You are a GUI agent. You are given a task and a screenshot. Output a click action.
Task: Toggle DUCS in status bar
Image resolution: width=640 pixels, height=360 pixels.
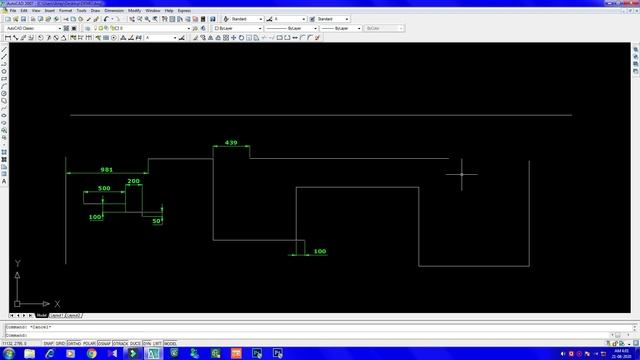(x=136, y=343)
